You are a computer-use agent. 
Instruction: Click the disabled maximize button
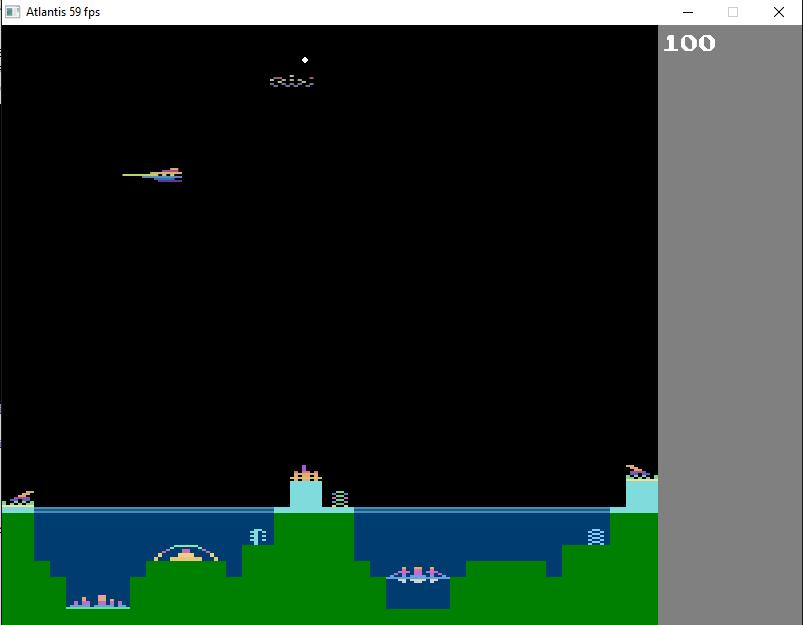click(733, 12)
